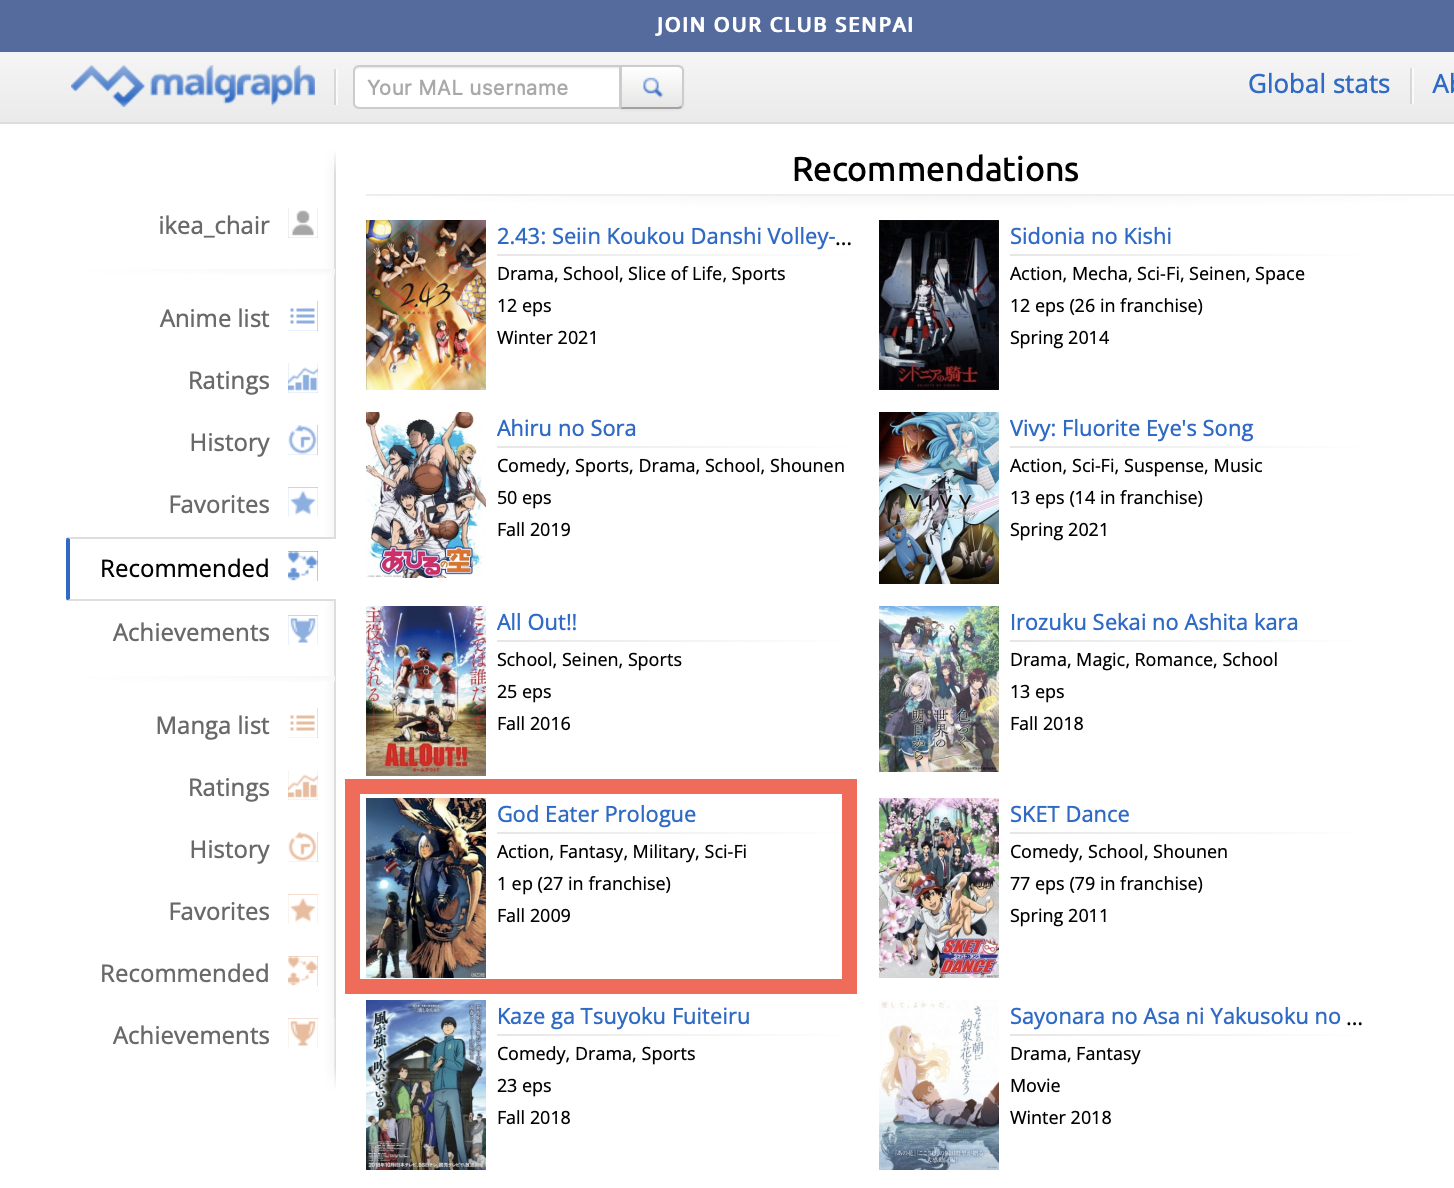This screenshot has height=1188, width=1454.
Task: Click the SKET Dance poster image
Action: [938, 887]
